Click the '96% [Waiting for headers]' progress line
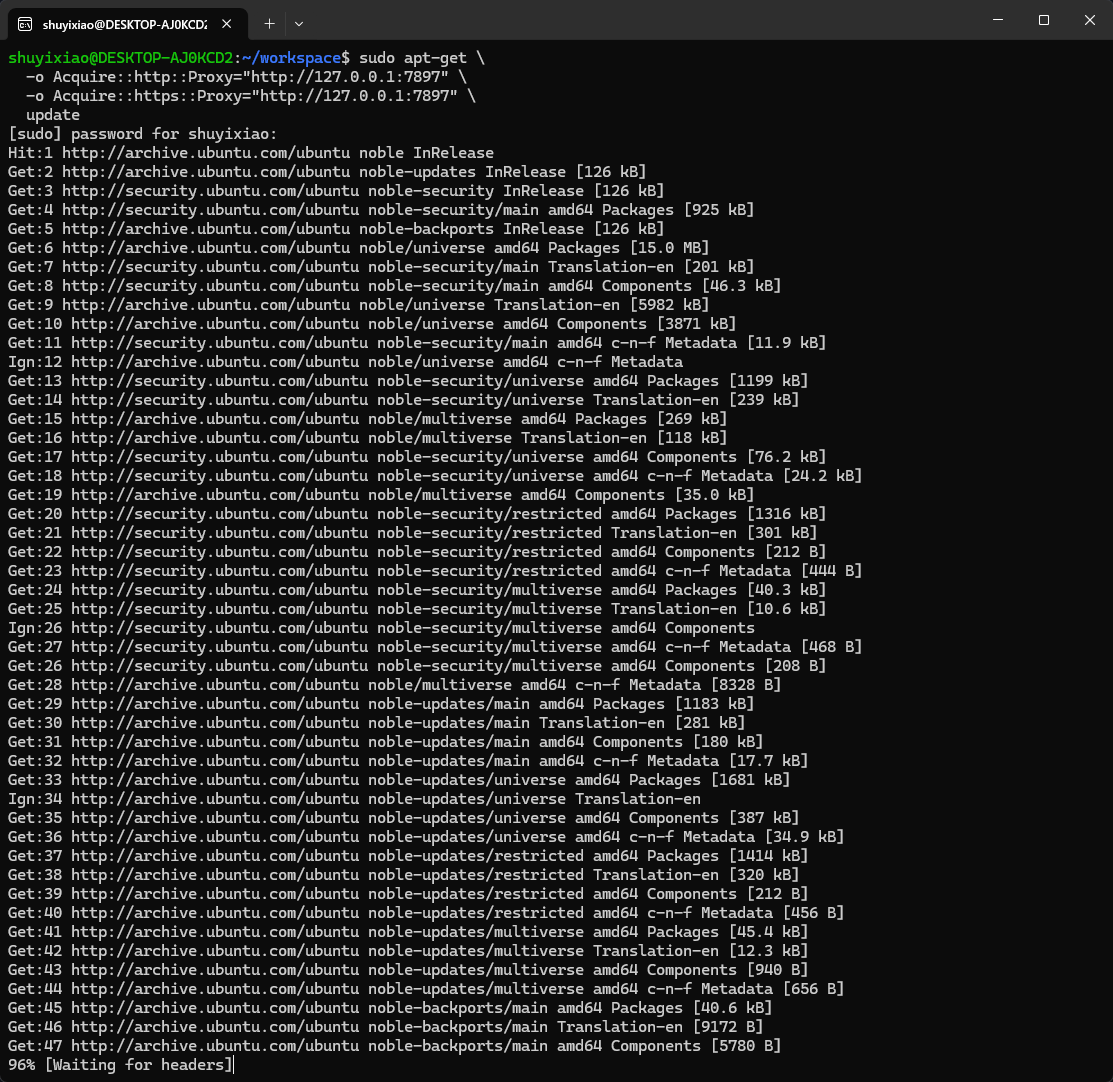The width and height of the screenshot is (1113, 1082). (120, 1065)
